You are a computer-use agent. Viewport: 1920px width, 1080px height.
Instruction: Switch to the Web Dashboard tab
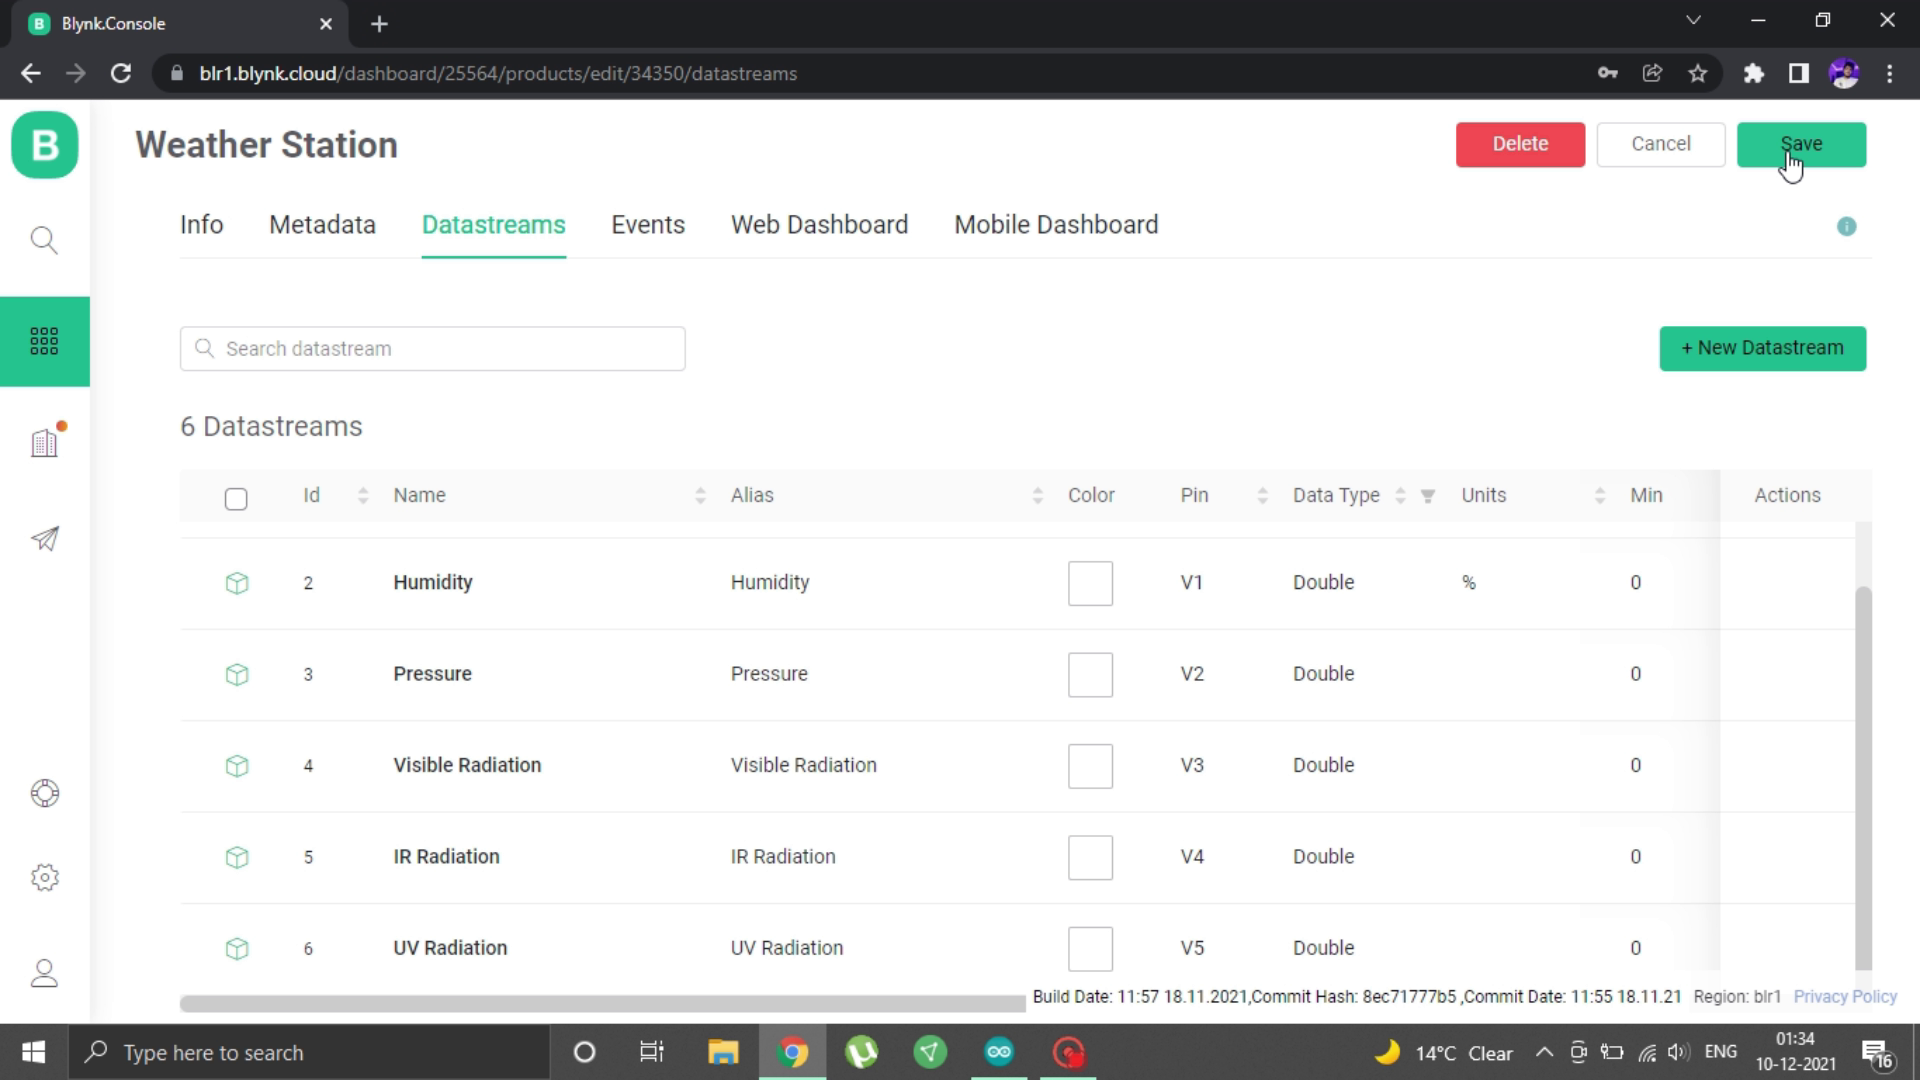pos(819,225)
